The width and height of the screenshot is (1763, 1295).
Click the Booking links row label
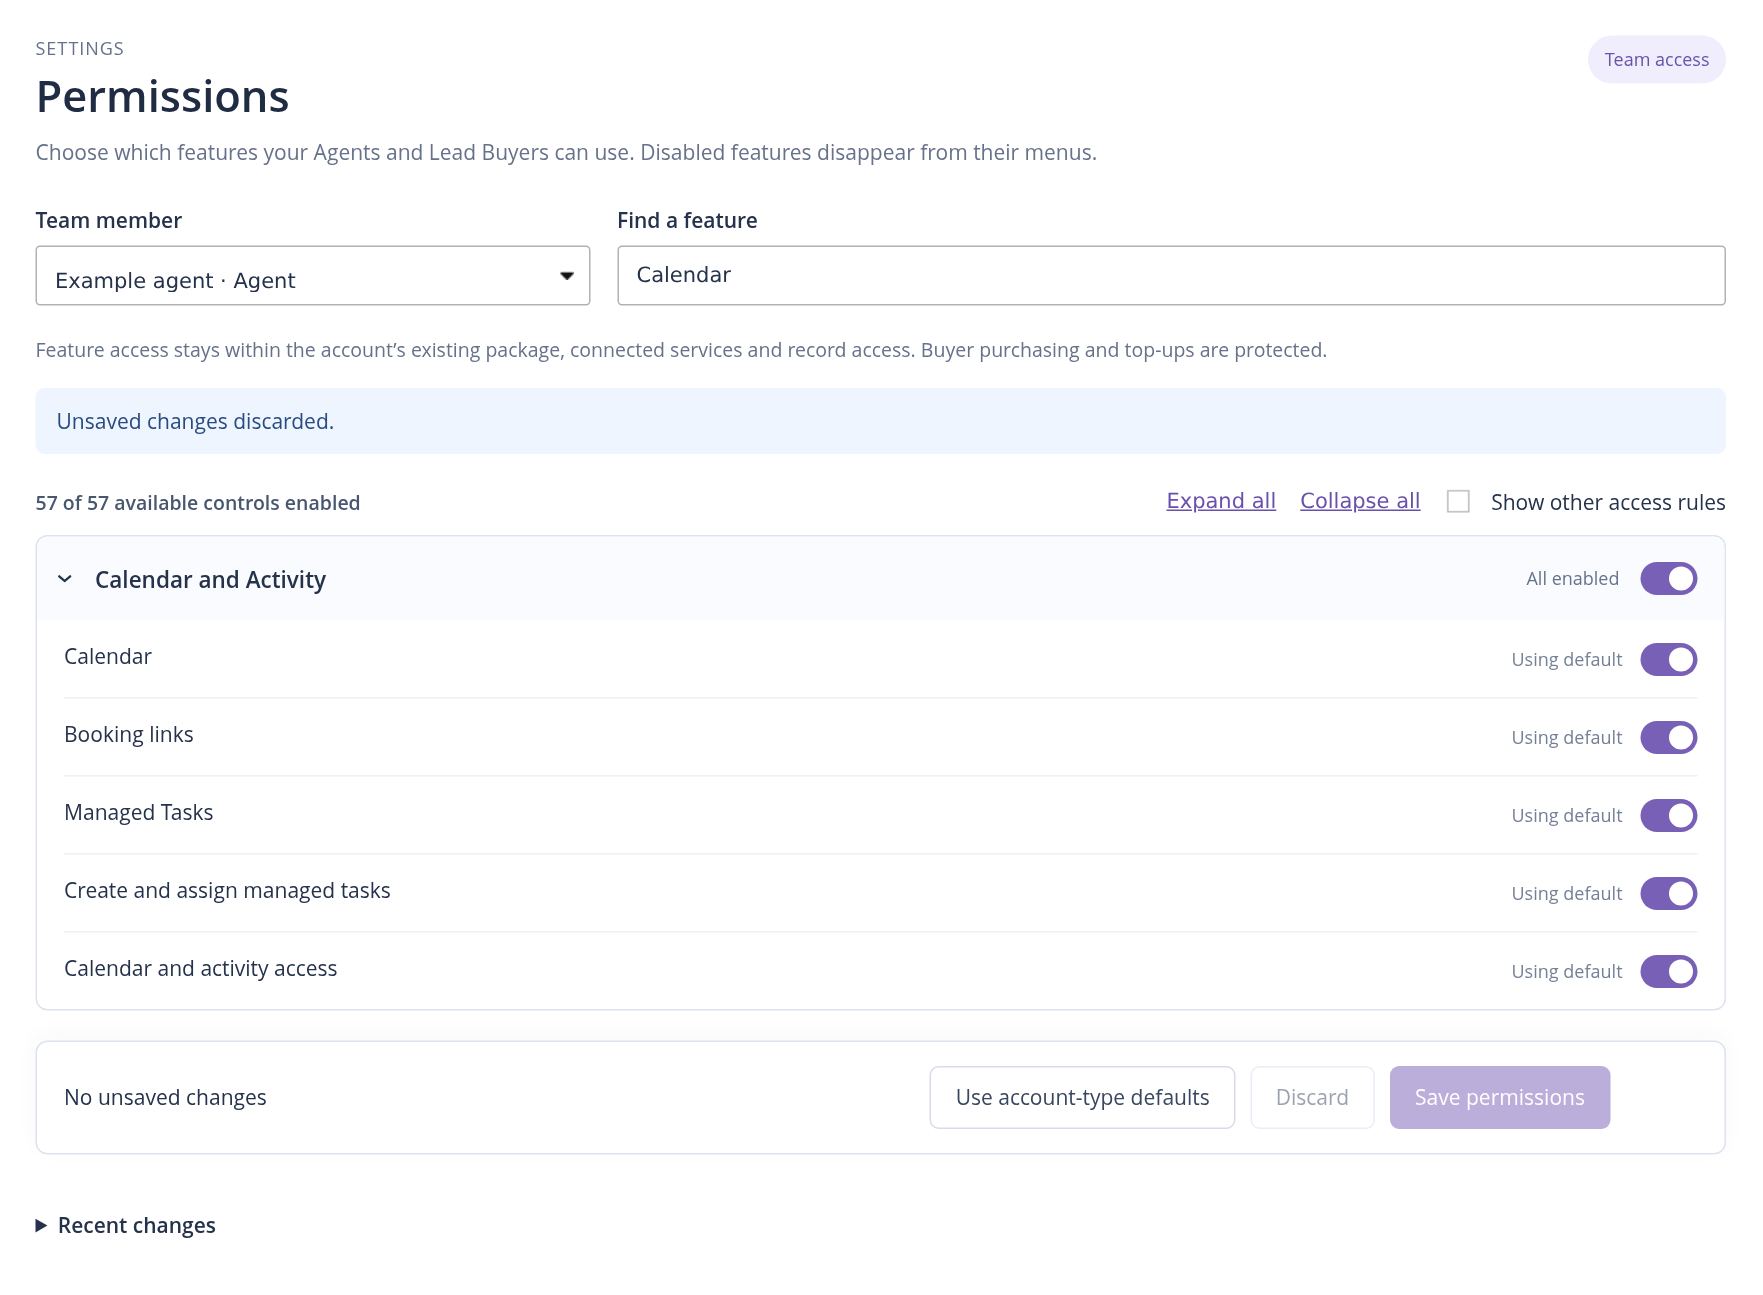129,735
